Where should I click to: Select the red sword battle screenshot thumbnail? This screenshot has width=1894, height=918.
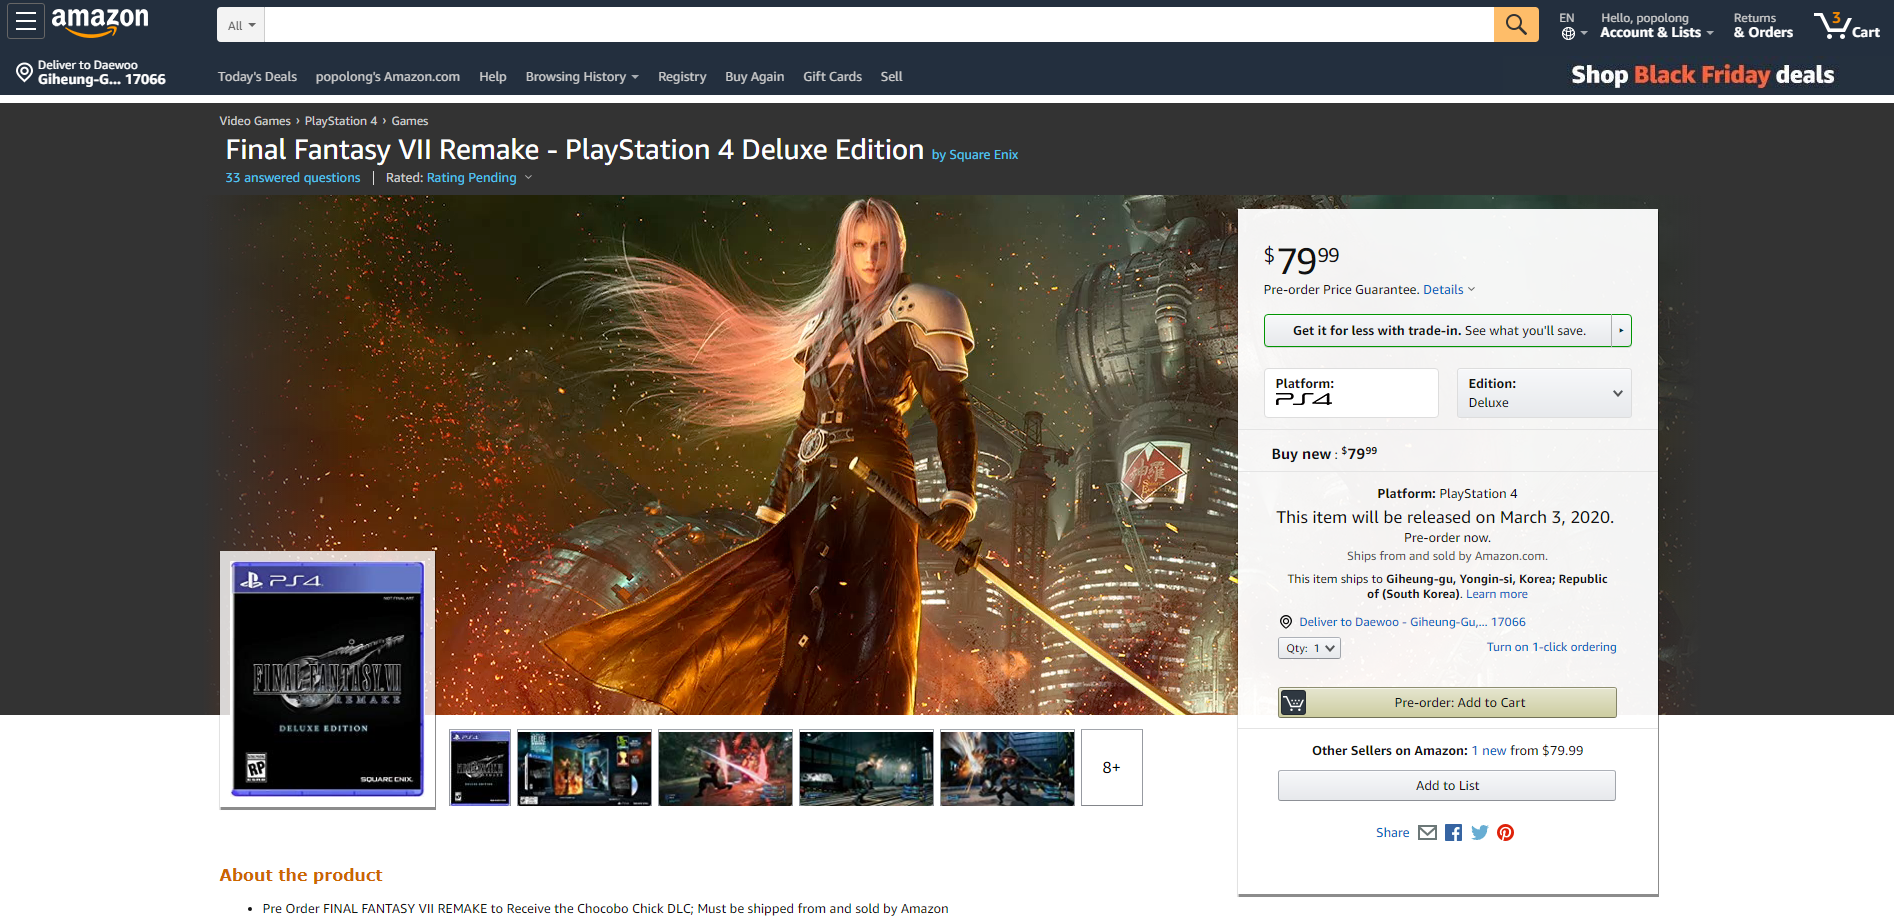(725, 768)
